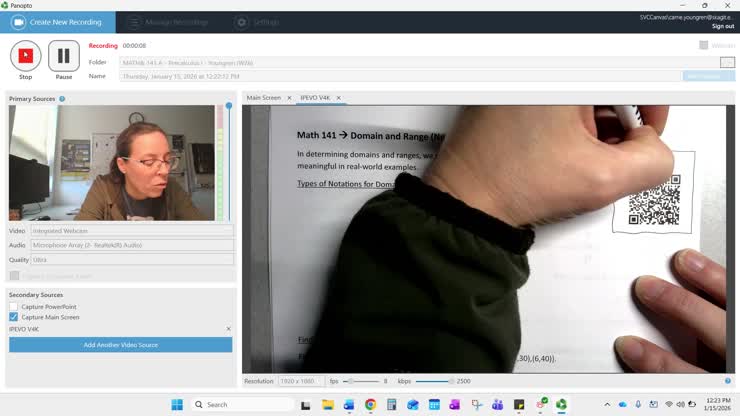The image size is (740, 416).
Task: Open the volume speaker tray icon
Action: pos(681,405)
